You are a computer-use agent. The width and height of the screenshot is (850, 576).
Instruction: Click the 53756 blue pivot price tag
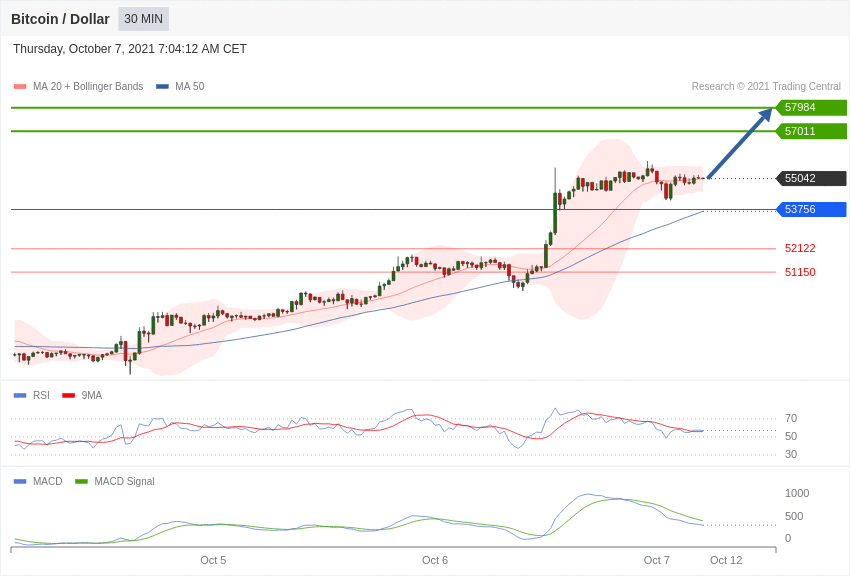pos(811,209)
